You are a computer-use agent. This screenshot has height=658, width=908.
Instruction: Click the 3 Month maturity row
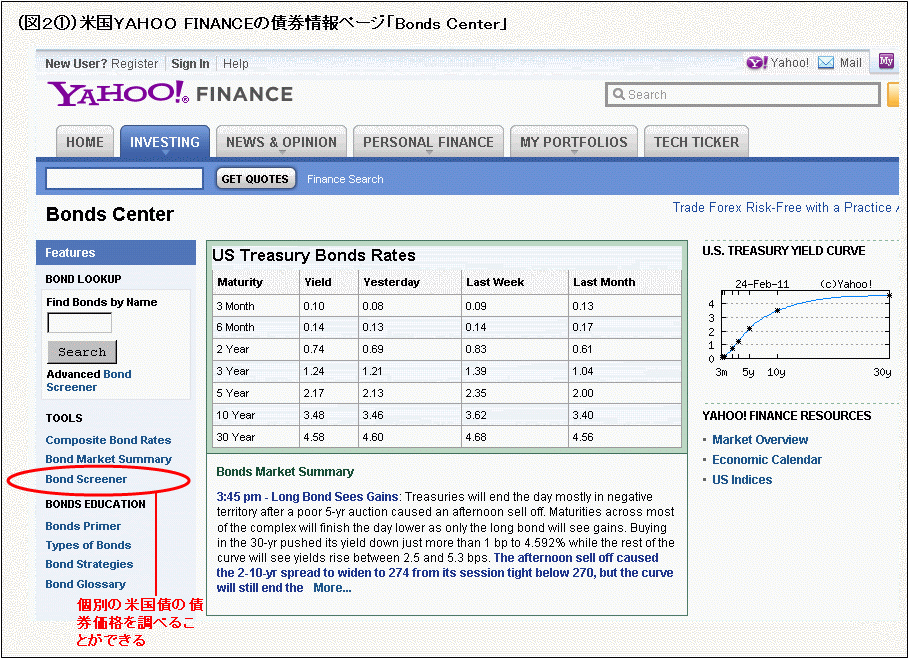pyautogui.click(x=446, y=306)
